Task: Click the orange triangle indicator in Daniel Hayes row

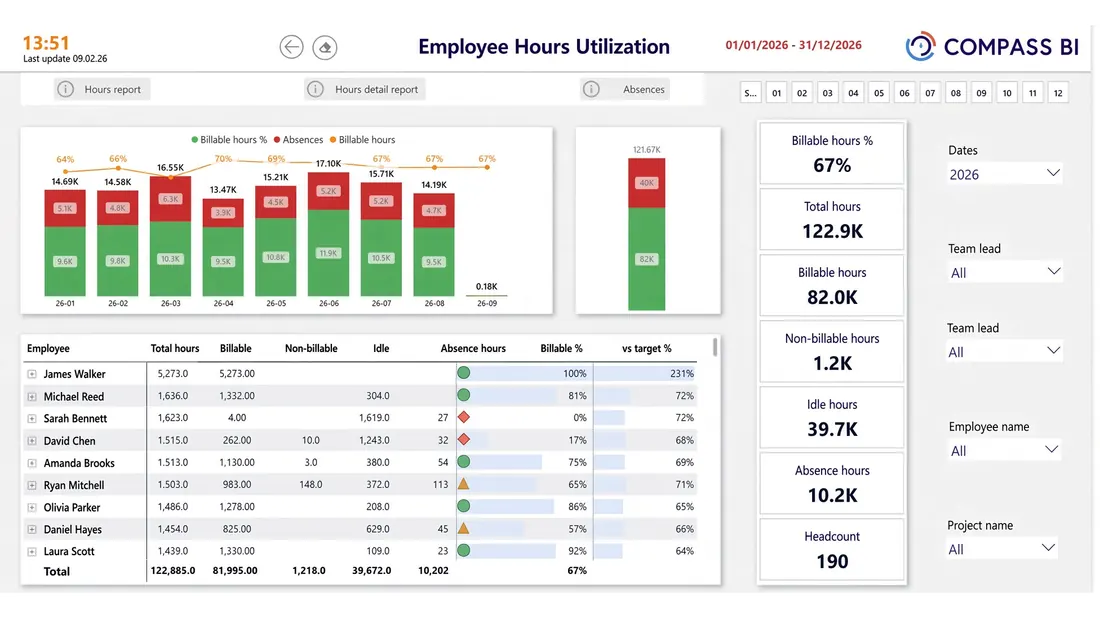Action: coord(464,528)
